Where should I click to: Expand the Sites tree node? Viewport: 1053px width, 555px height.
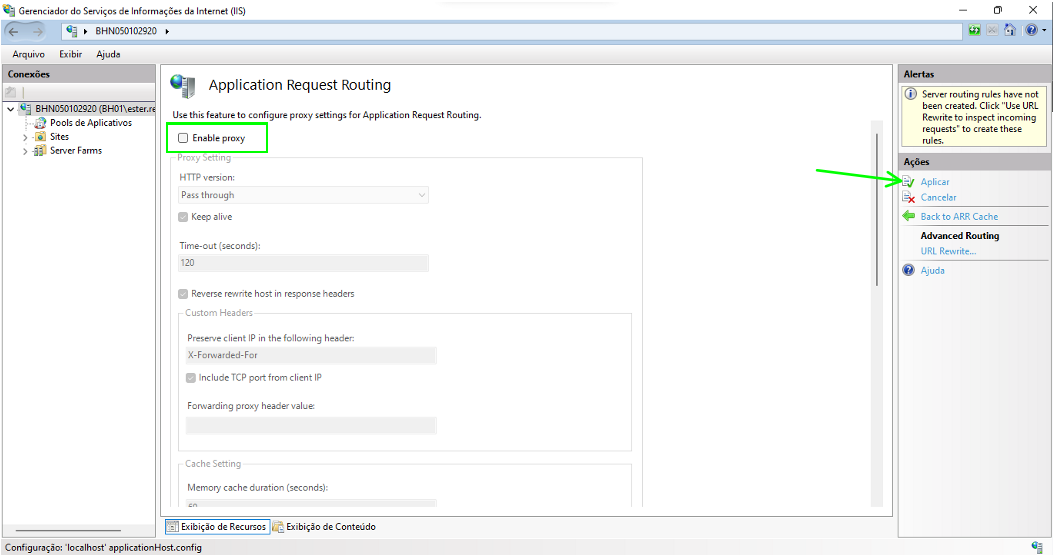click(x=25, y=137)
